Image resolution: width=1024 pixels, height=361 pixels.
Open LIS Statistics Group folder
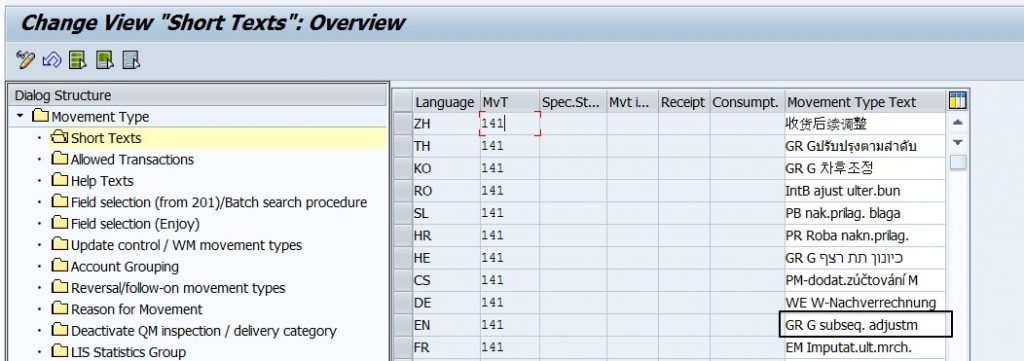(119, 352)
